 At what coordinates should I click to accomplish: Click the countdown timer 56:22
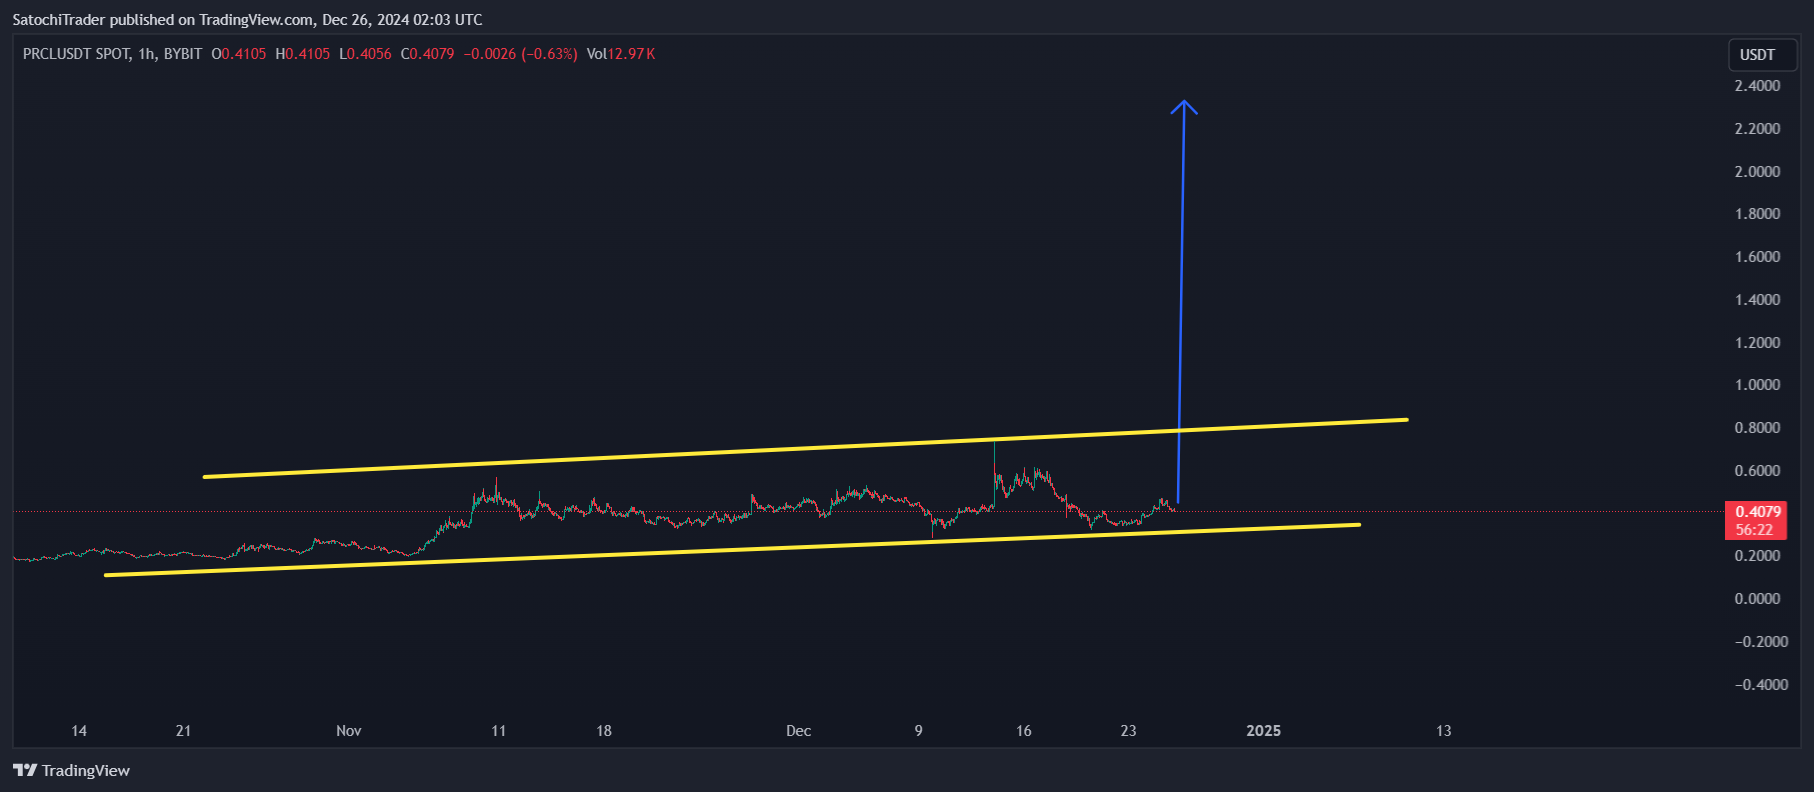point(1755,530)
